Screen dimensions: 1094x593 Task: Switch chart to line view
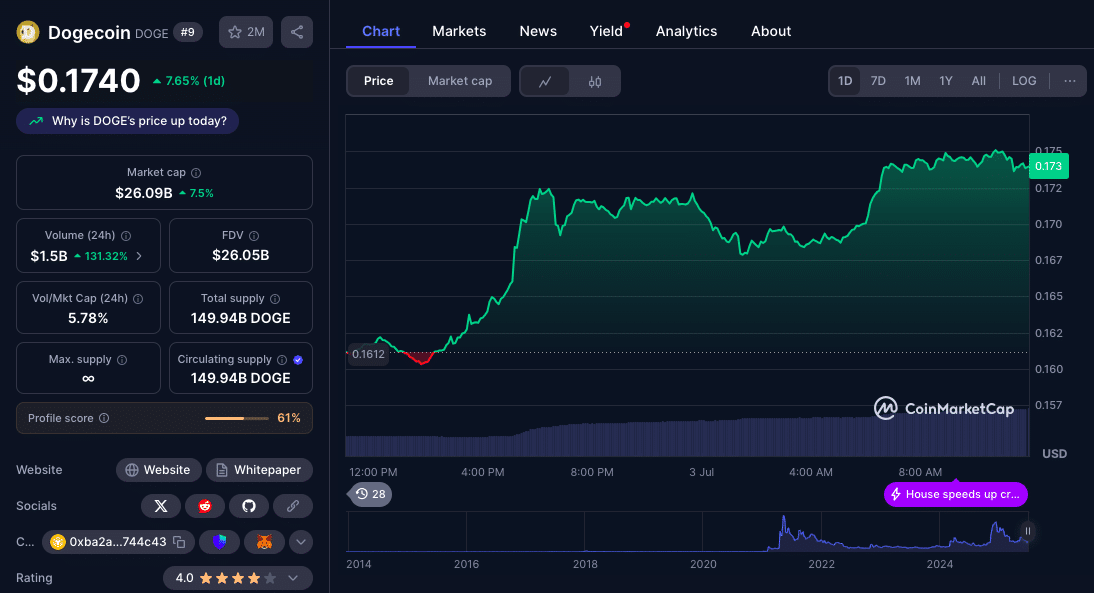(545, 82)
